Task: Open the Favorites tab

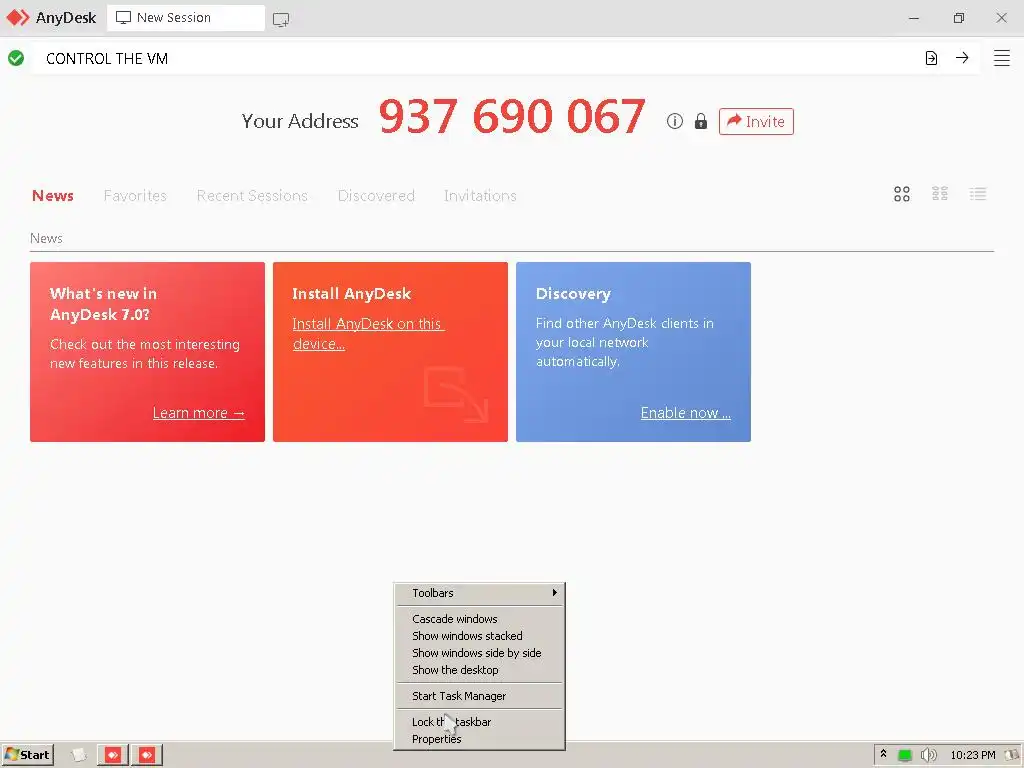Action: [135, 195]
